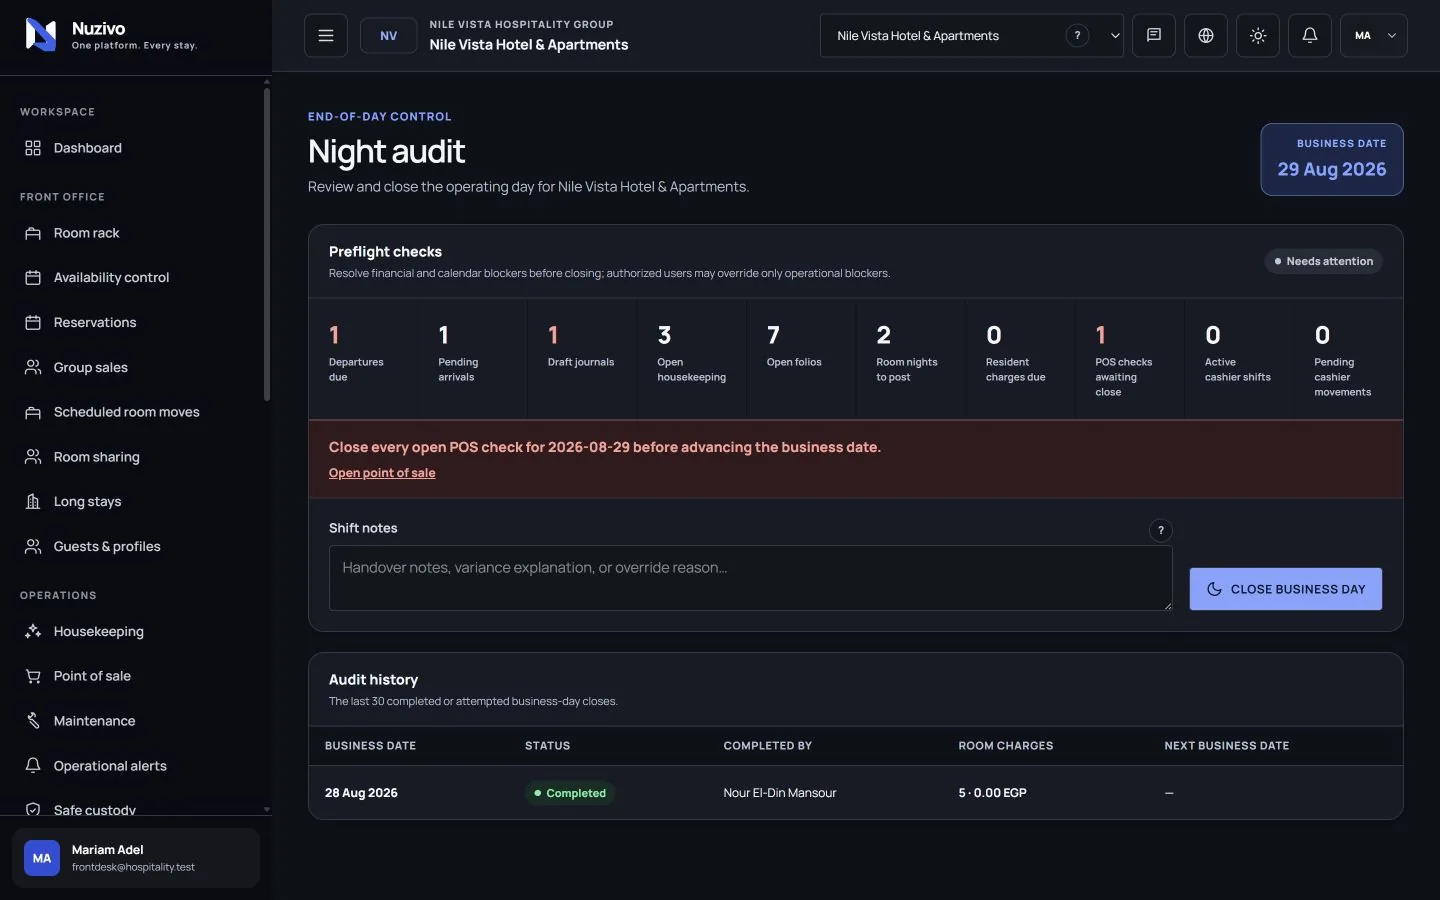The height and width of the screenshot is (900, 1440).
Task: Click the Scheduled room moves icon
Action: [x=33, y=412]
